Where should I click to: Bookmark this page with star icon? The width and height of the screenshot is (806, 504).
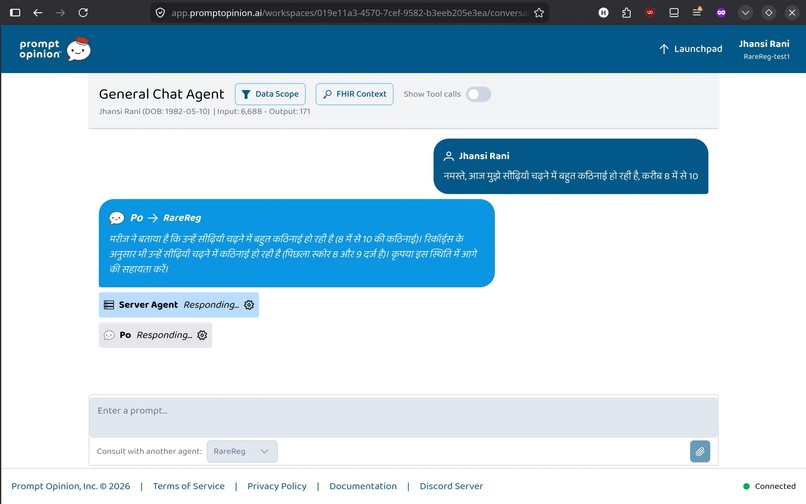coord(539,12)
